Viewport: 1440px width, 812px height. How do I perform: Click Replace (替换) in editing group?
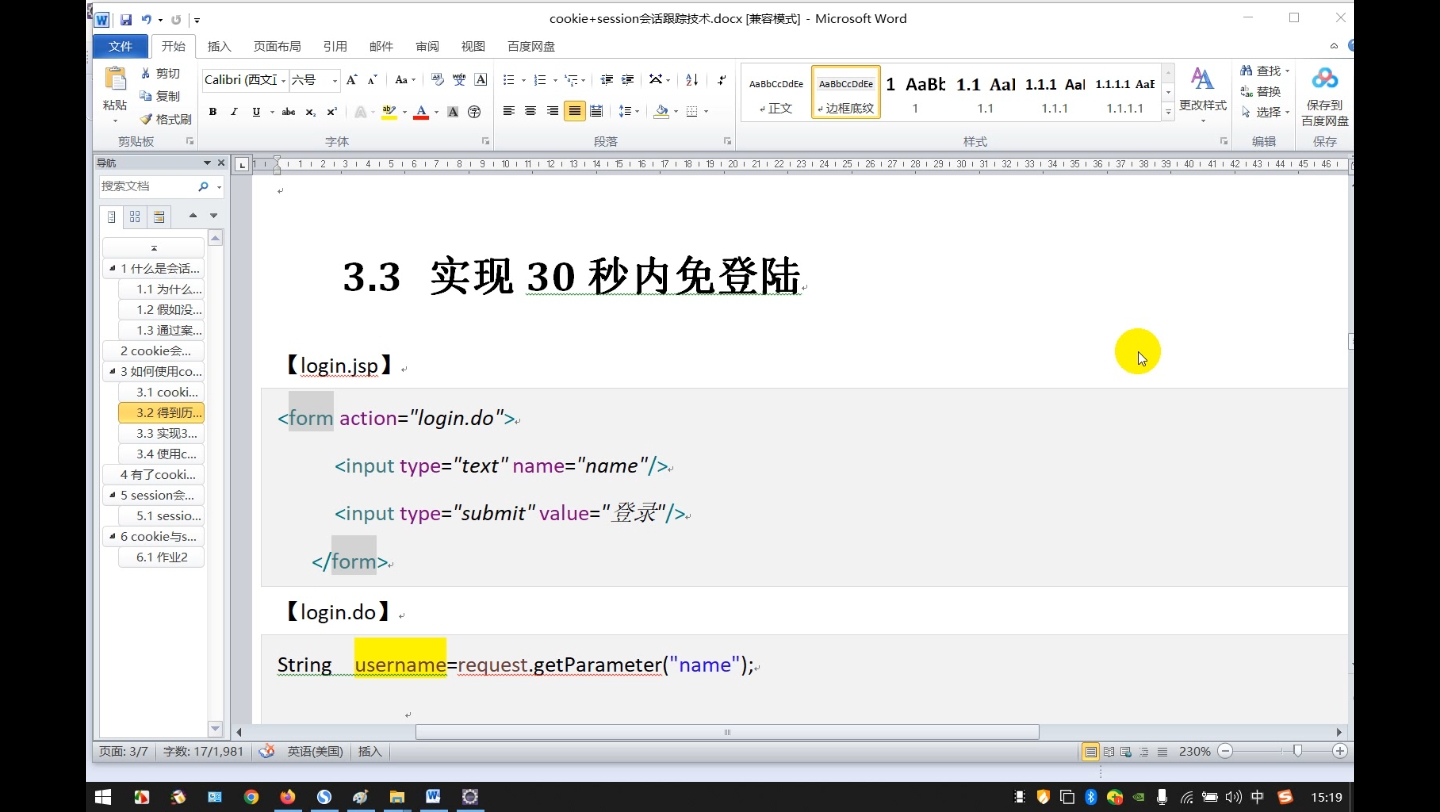(1261, 91)
